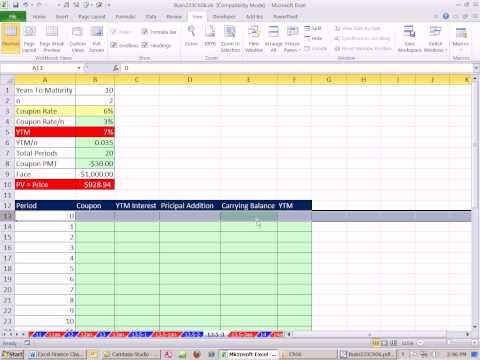Open the Review tab
The image size is (480, 360).
(x=174, y=16)
